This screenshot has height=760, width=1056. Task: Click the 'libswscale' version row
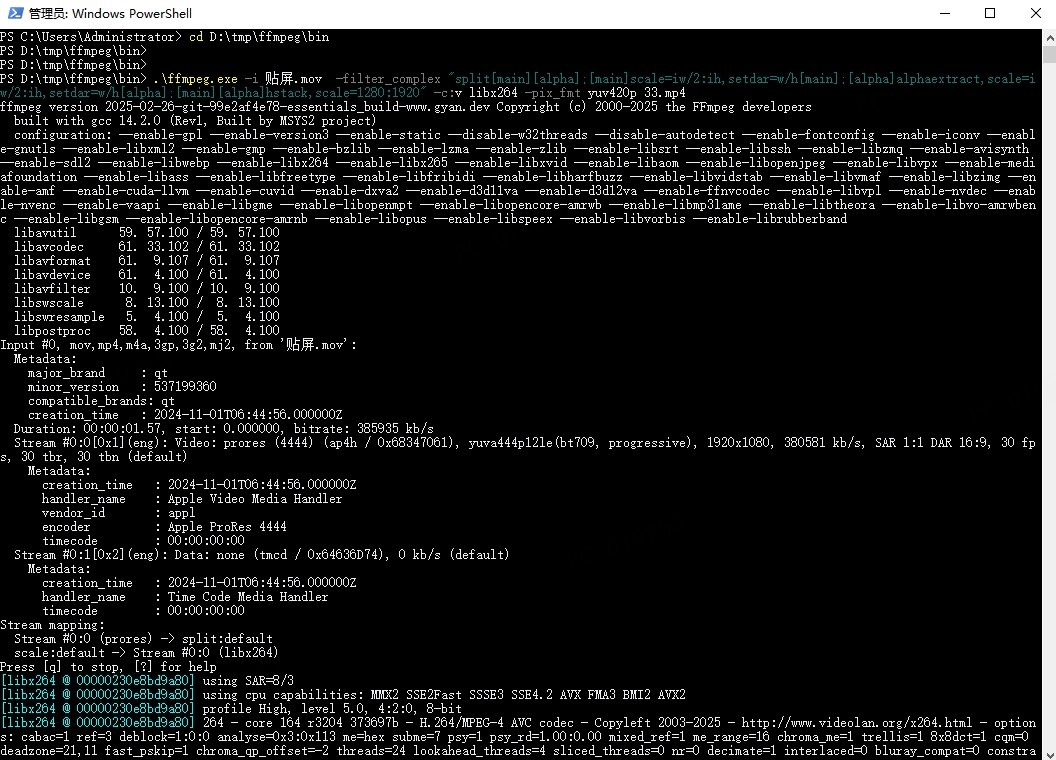click(147, 303)
